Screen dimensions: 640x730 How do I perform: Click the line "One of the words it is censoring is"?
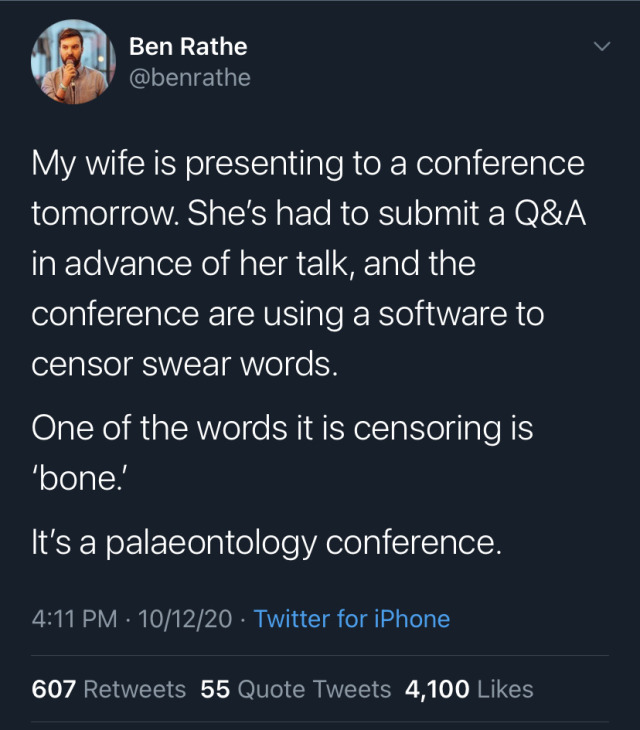click(x=282, y=429)
